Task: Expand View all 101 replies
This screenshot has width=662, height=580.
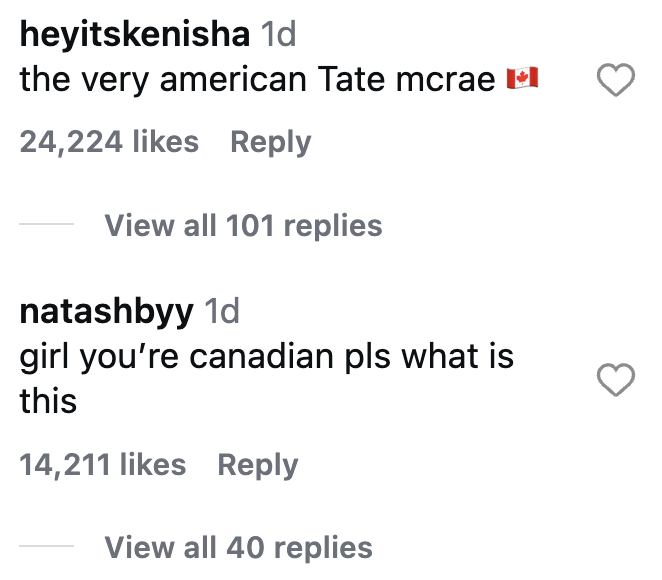Action: click(x=243, y=225)
